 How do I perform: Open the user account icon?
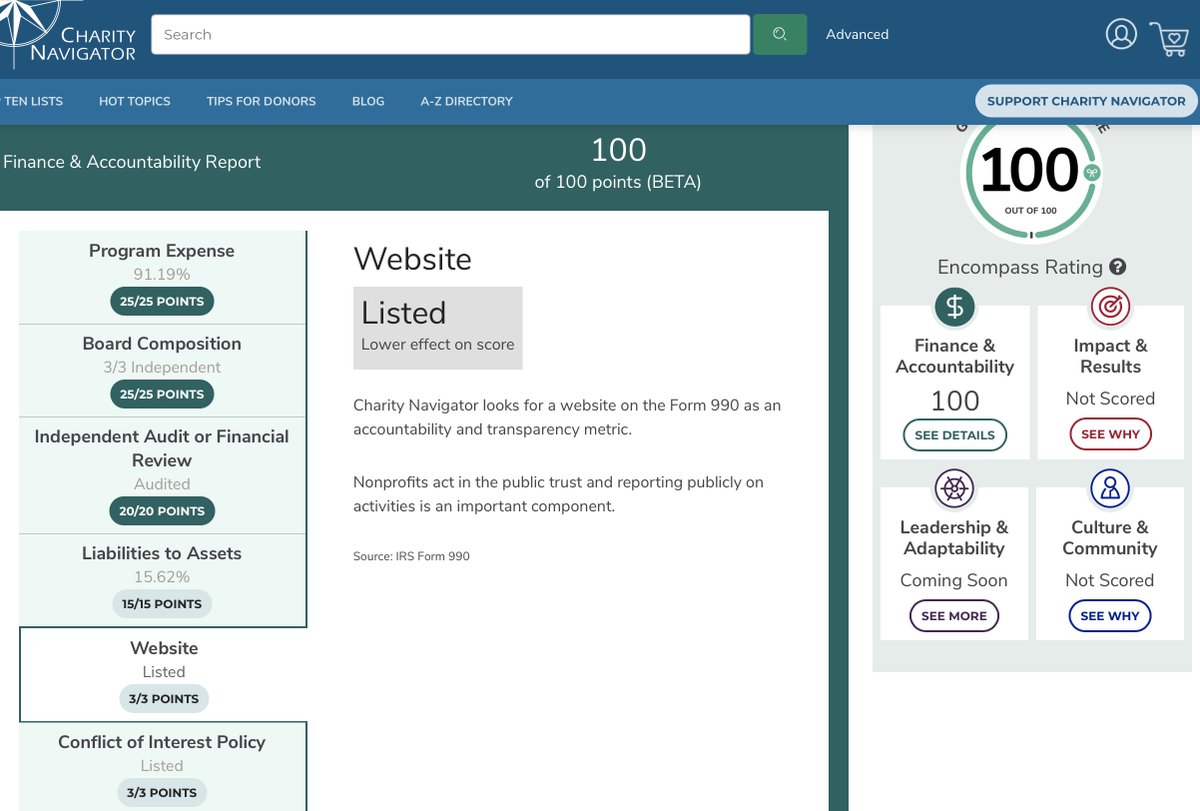point(1121,33)
